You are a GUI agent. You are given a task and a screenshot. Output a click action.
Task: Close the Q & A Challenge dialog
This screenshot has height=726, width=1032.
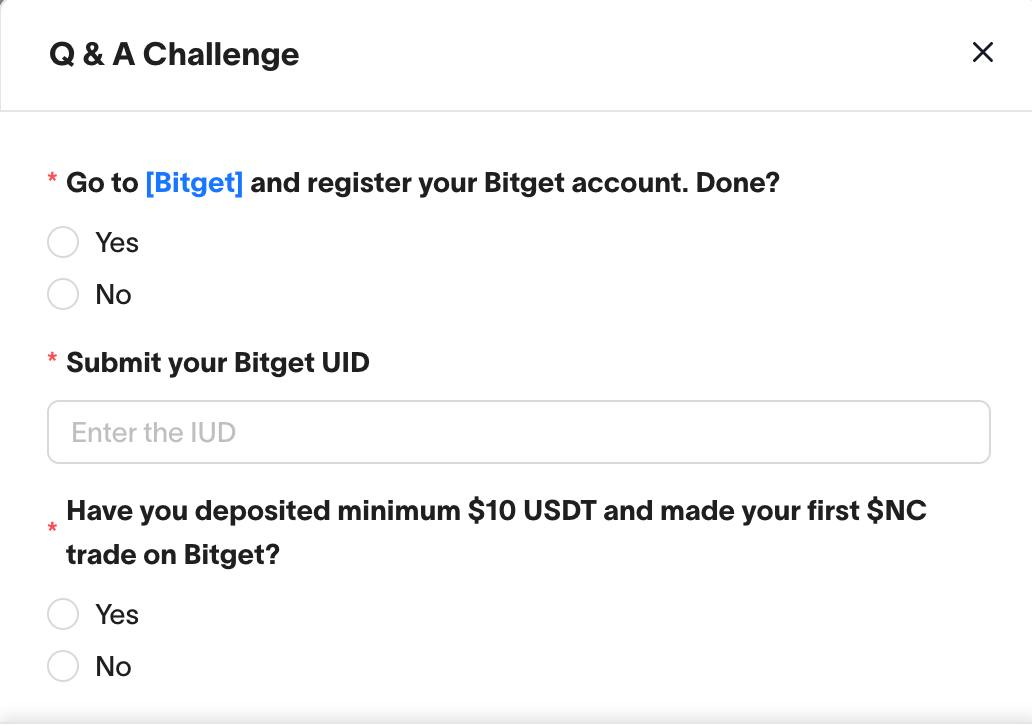coord(982,52)
